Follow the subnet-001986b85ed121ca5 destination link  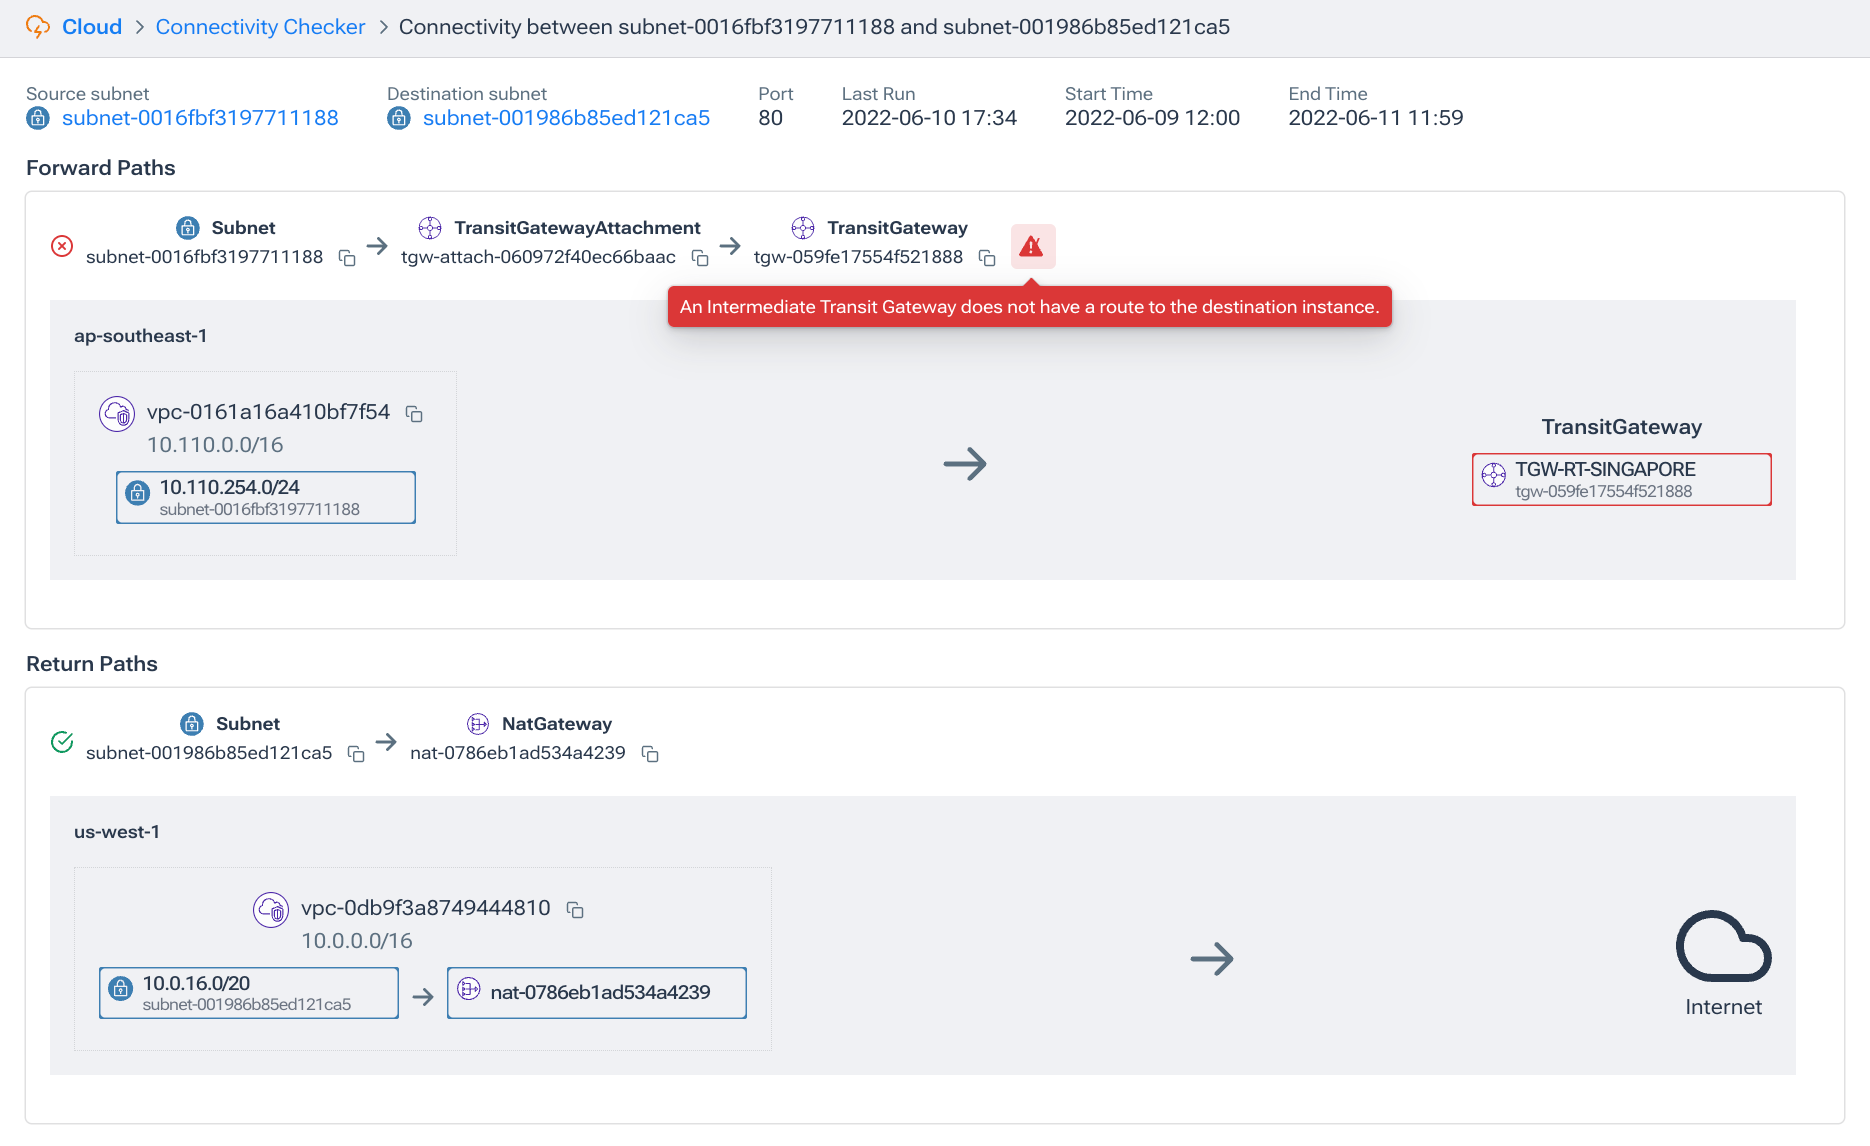(565, 117)
